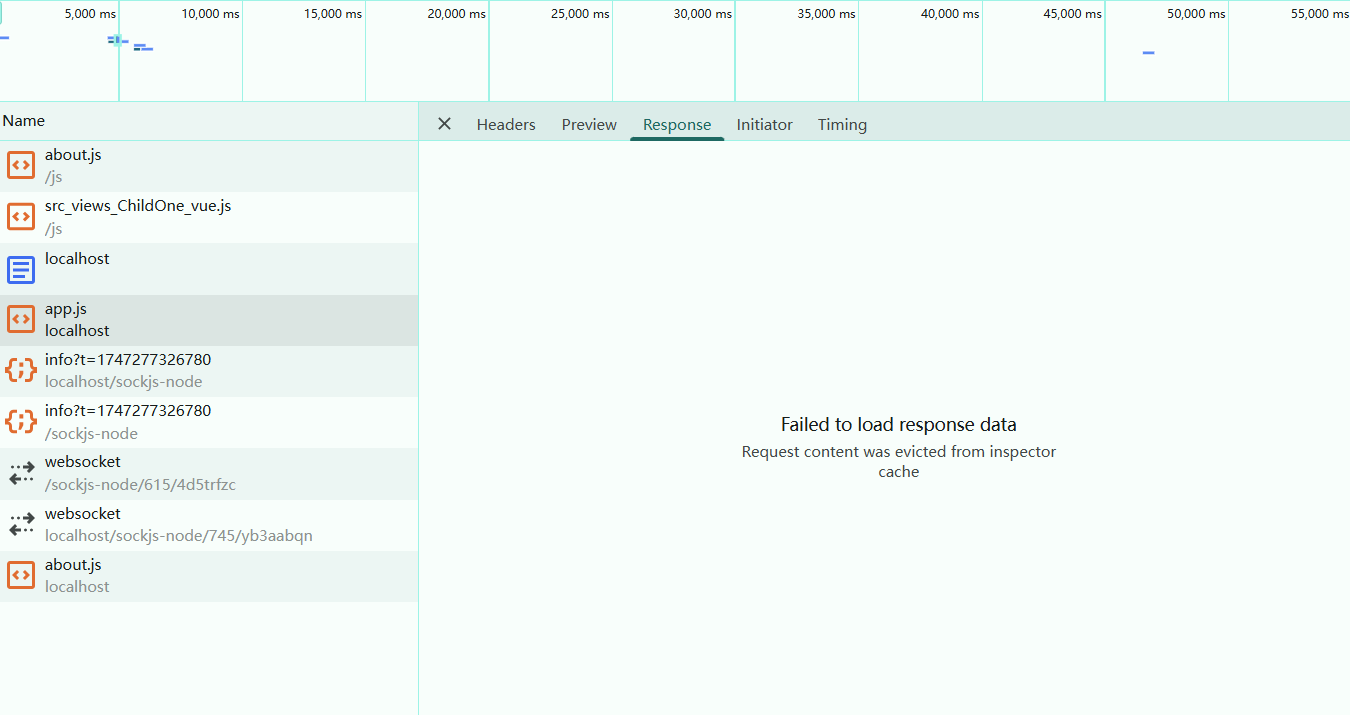1350x715 pixels.
Task: Click the script icon for about.js from localhost
Action: point(21,576)
